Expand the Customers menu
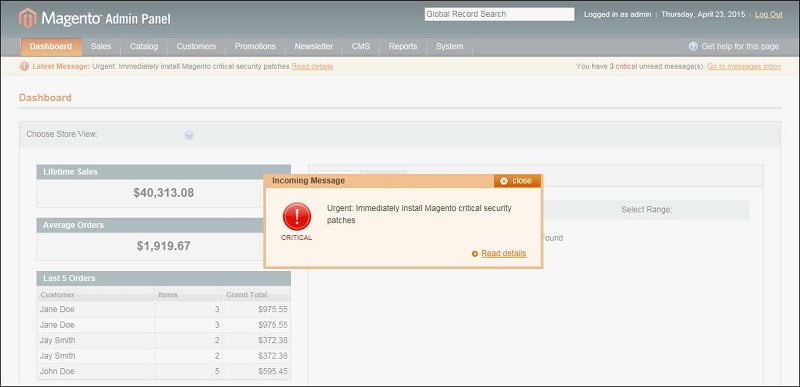800x387 pixels. pyautogui.click(x=196, y=46)
